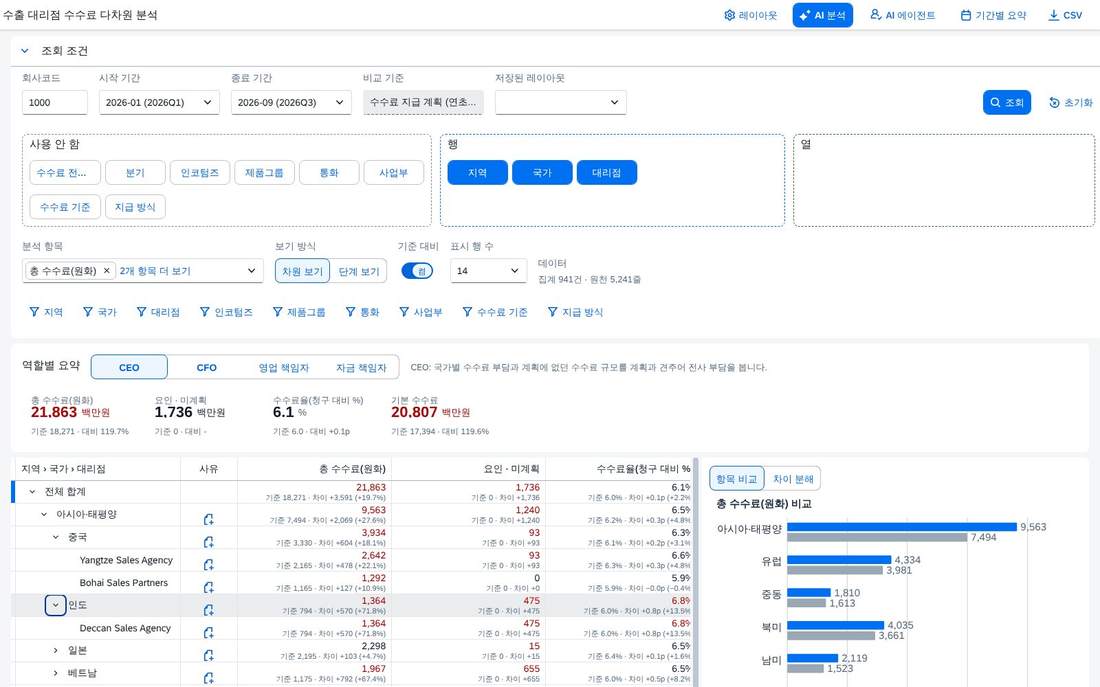This screenshot has width=1100, height=687.
Task: Collapse the 전체 합계 row
Action: [x=32, y=492]
